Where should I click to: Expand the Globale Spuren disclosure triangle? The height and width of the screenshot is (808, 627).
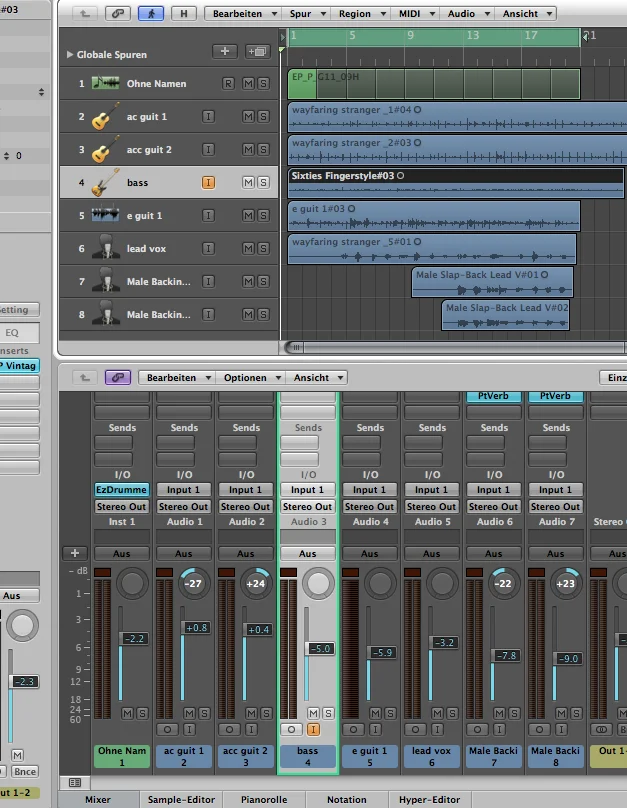tap(69, 54)
